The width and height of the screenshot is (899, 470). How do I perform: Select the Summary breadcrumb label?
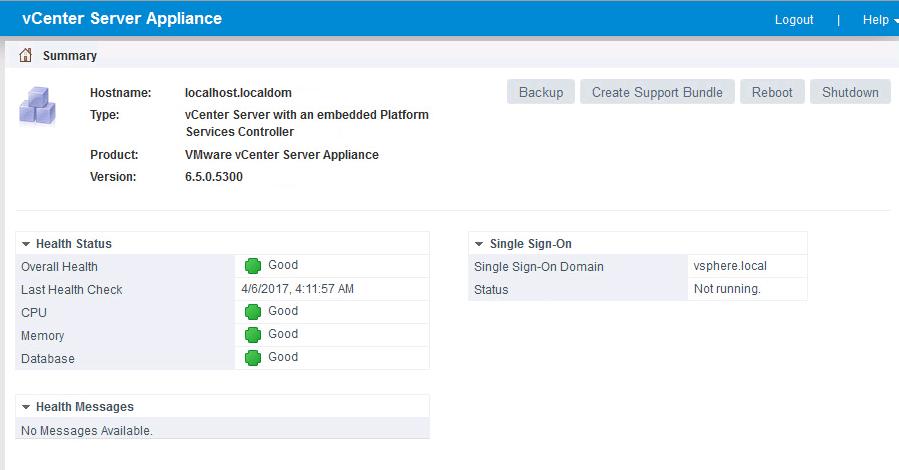(x=70, y=56)
